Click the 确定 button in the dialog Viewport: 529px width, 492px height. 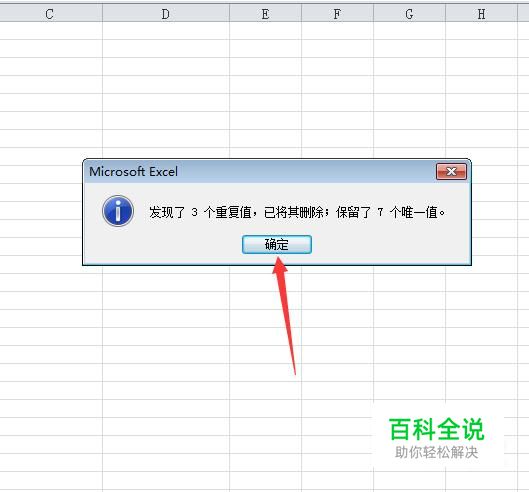point(277,244)
